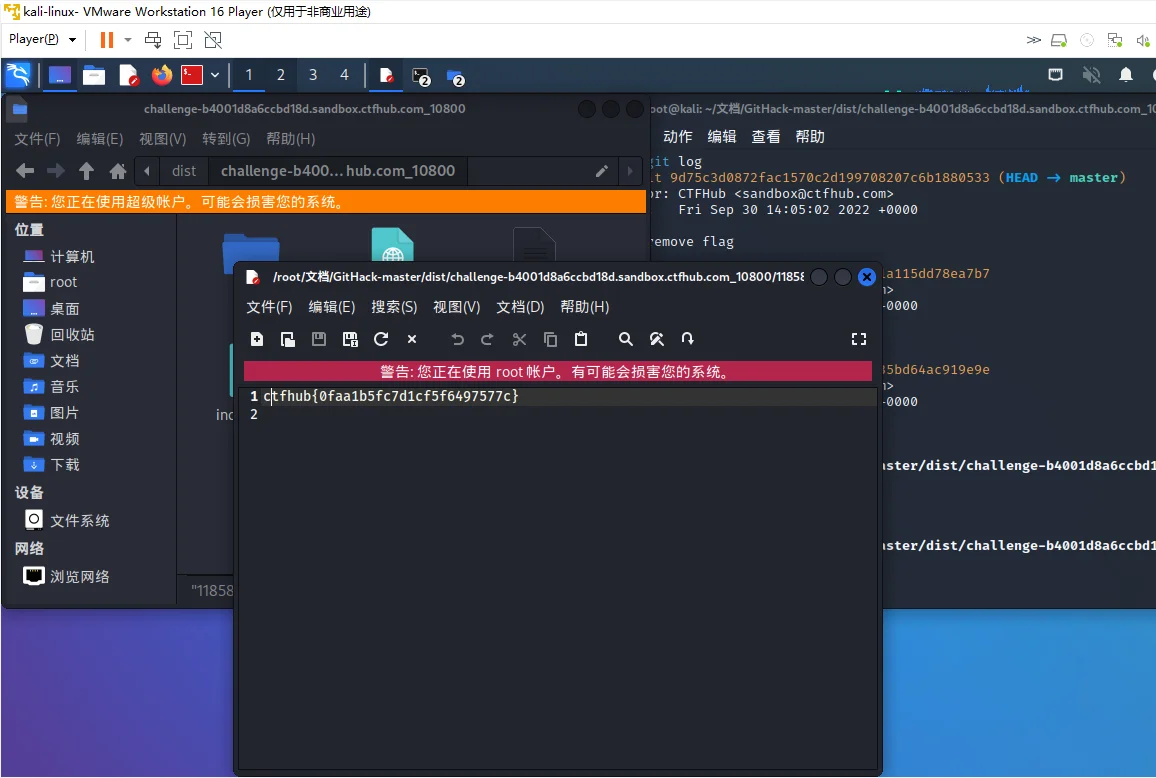Switch to workspace 3
Screen dimensions: 1156x778
[x=313, y=75]
